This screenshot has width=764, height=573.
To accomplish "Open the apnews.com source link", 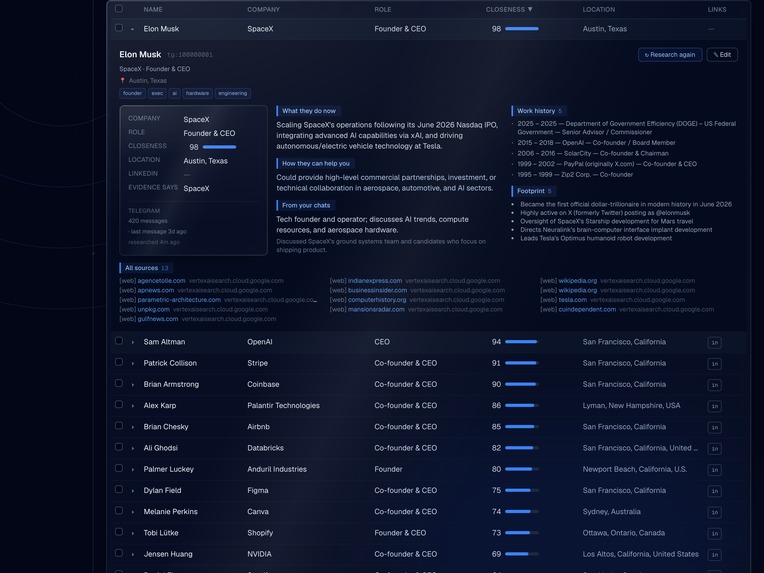I will 155,290.
